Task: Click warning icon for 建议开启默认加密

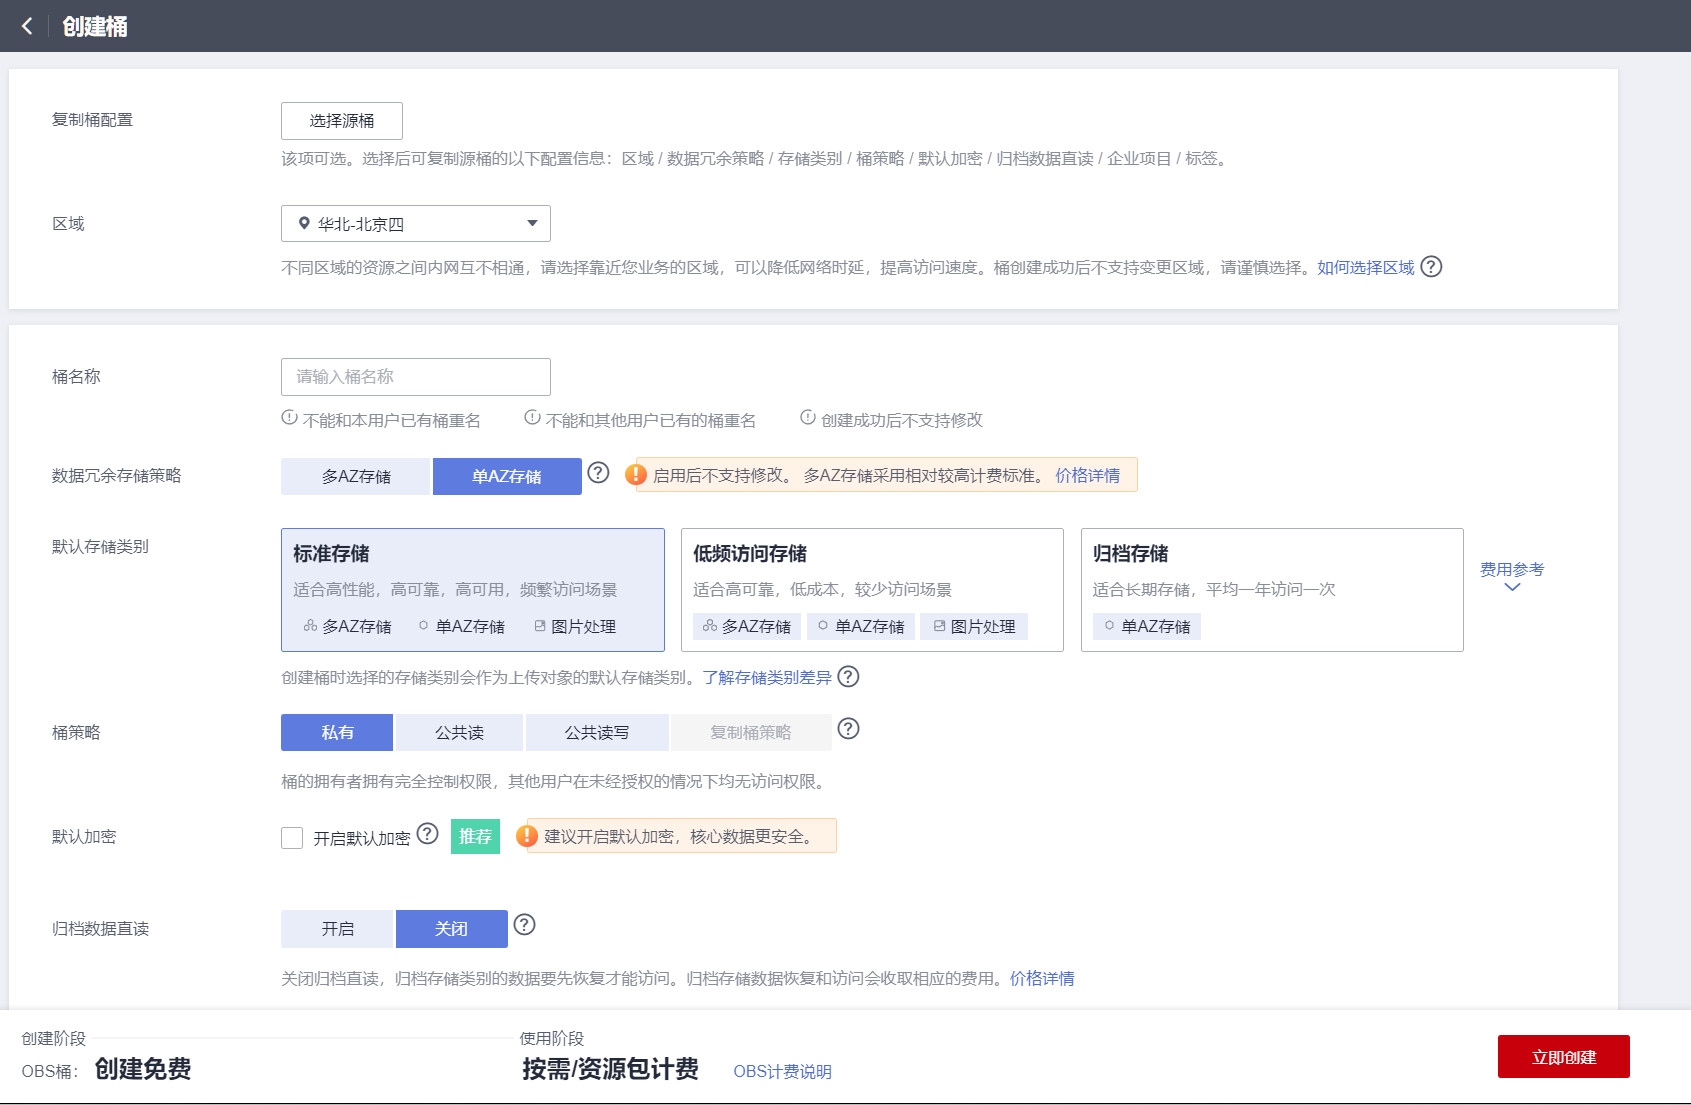Action: tap(527, 836)
